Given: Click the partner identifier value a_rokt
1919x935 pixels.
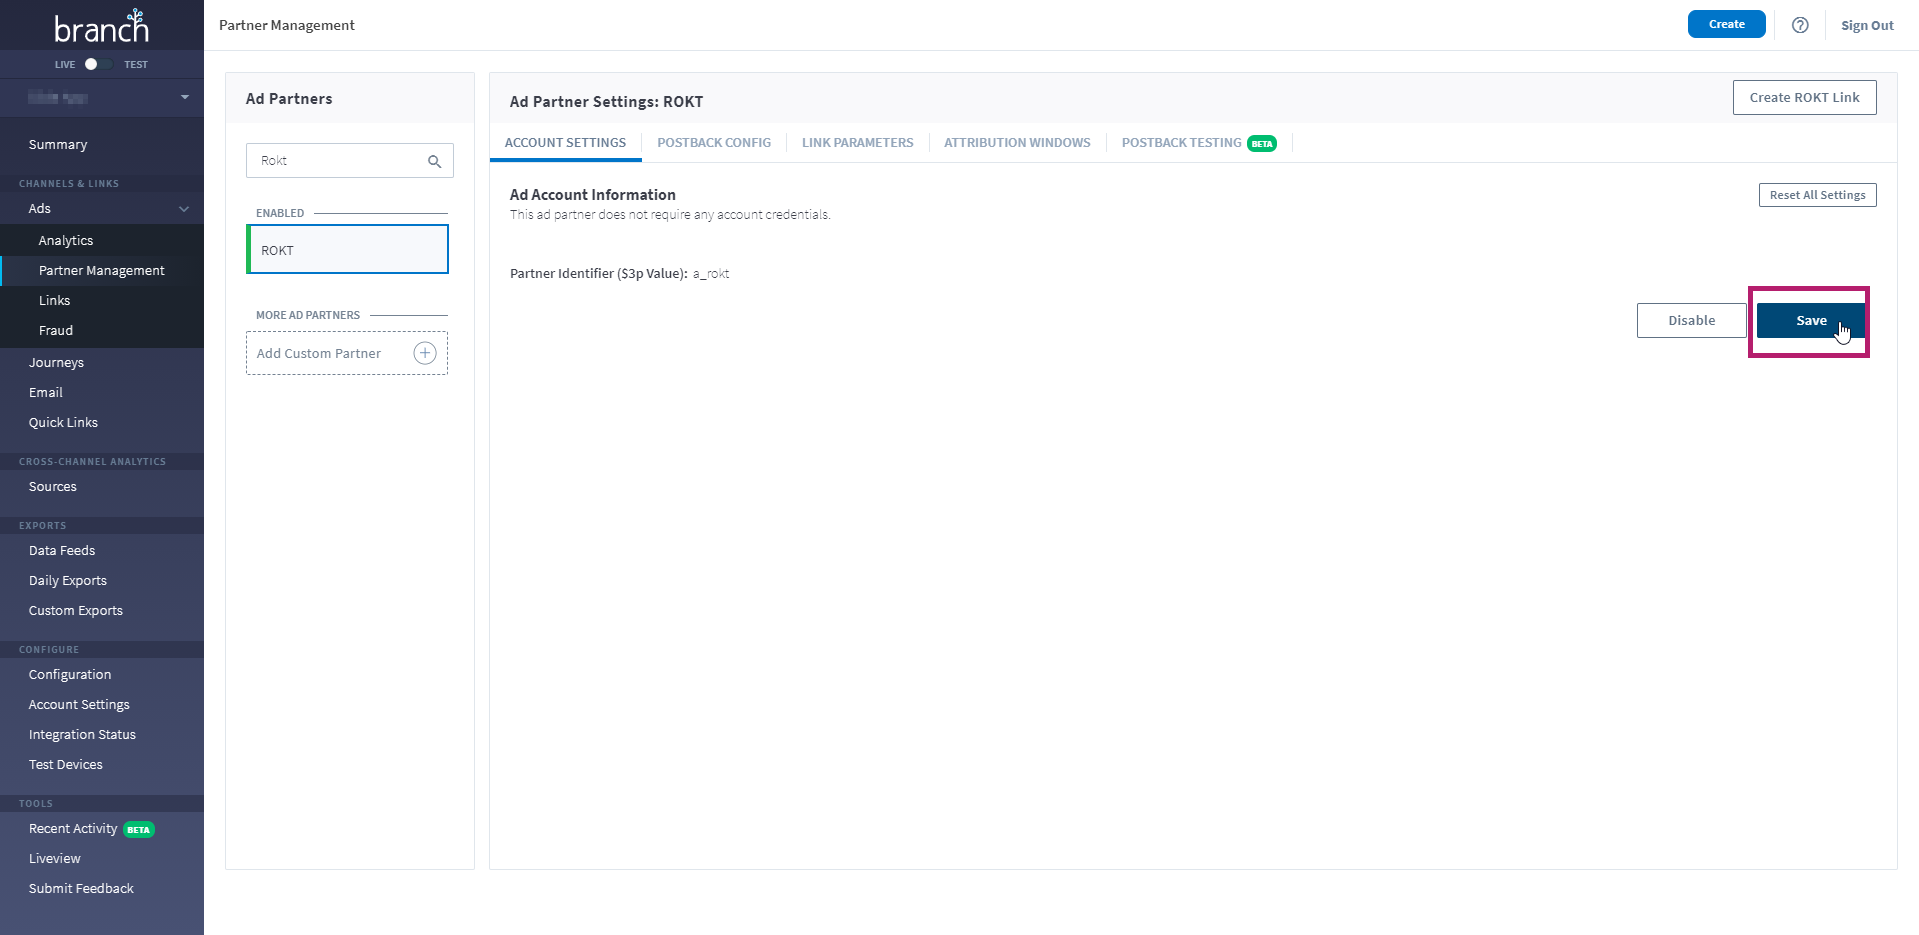Looking at the screenshot, I should [x=711, y=274].
